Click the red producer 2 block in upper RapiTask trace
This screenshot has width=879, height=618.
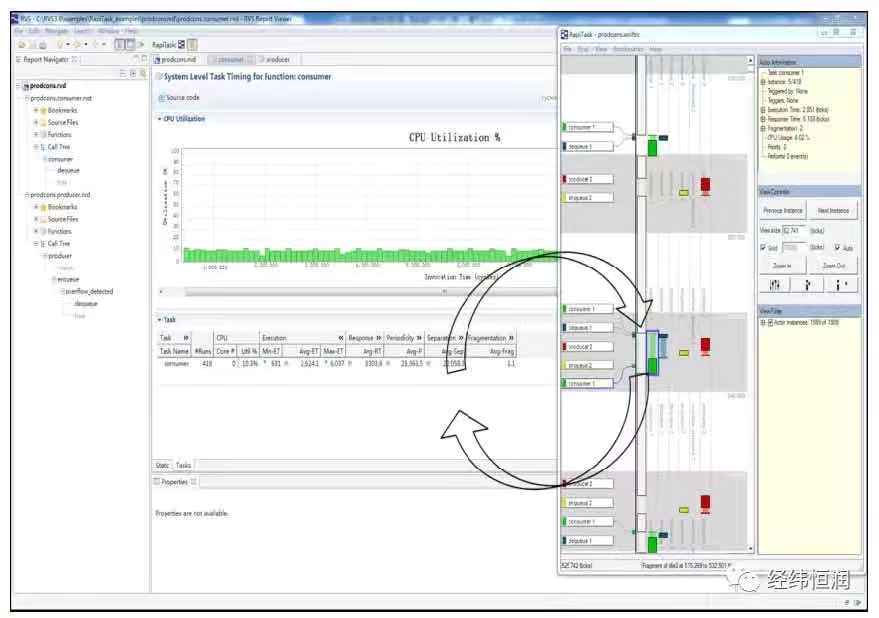pyautogui.click(x=705, y=185)
